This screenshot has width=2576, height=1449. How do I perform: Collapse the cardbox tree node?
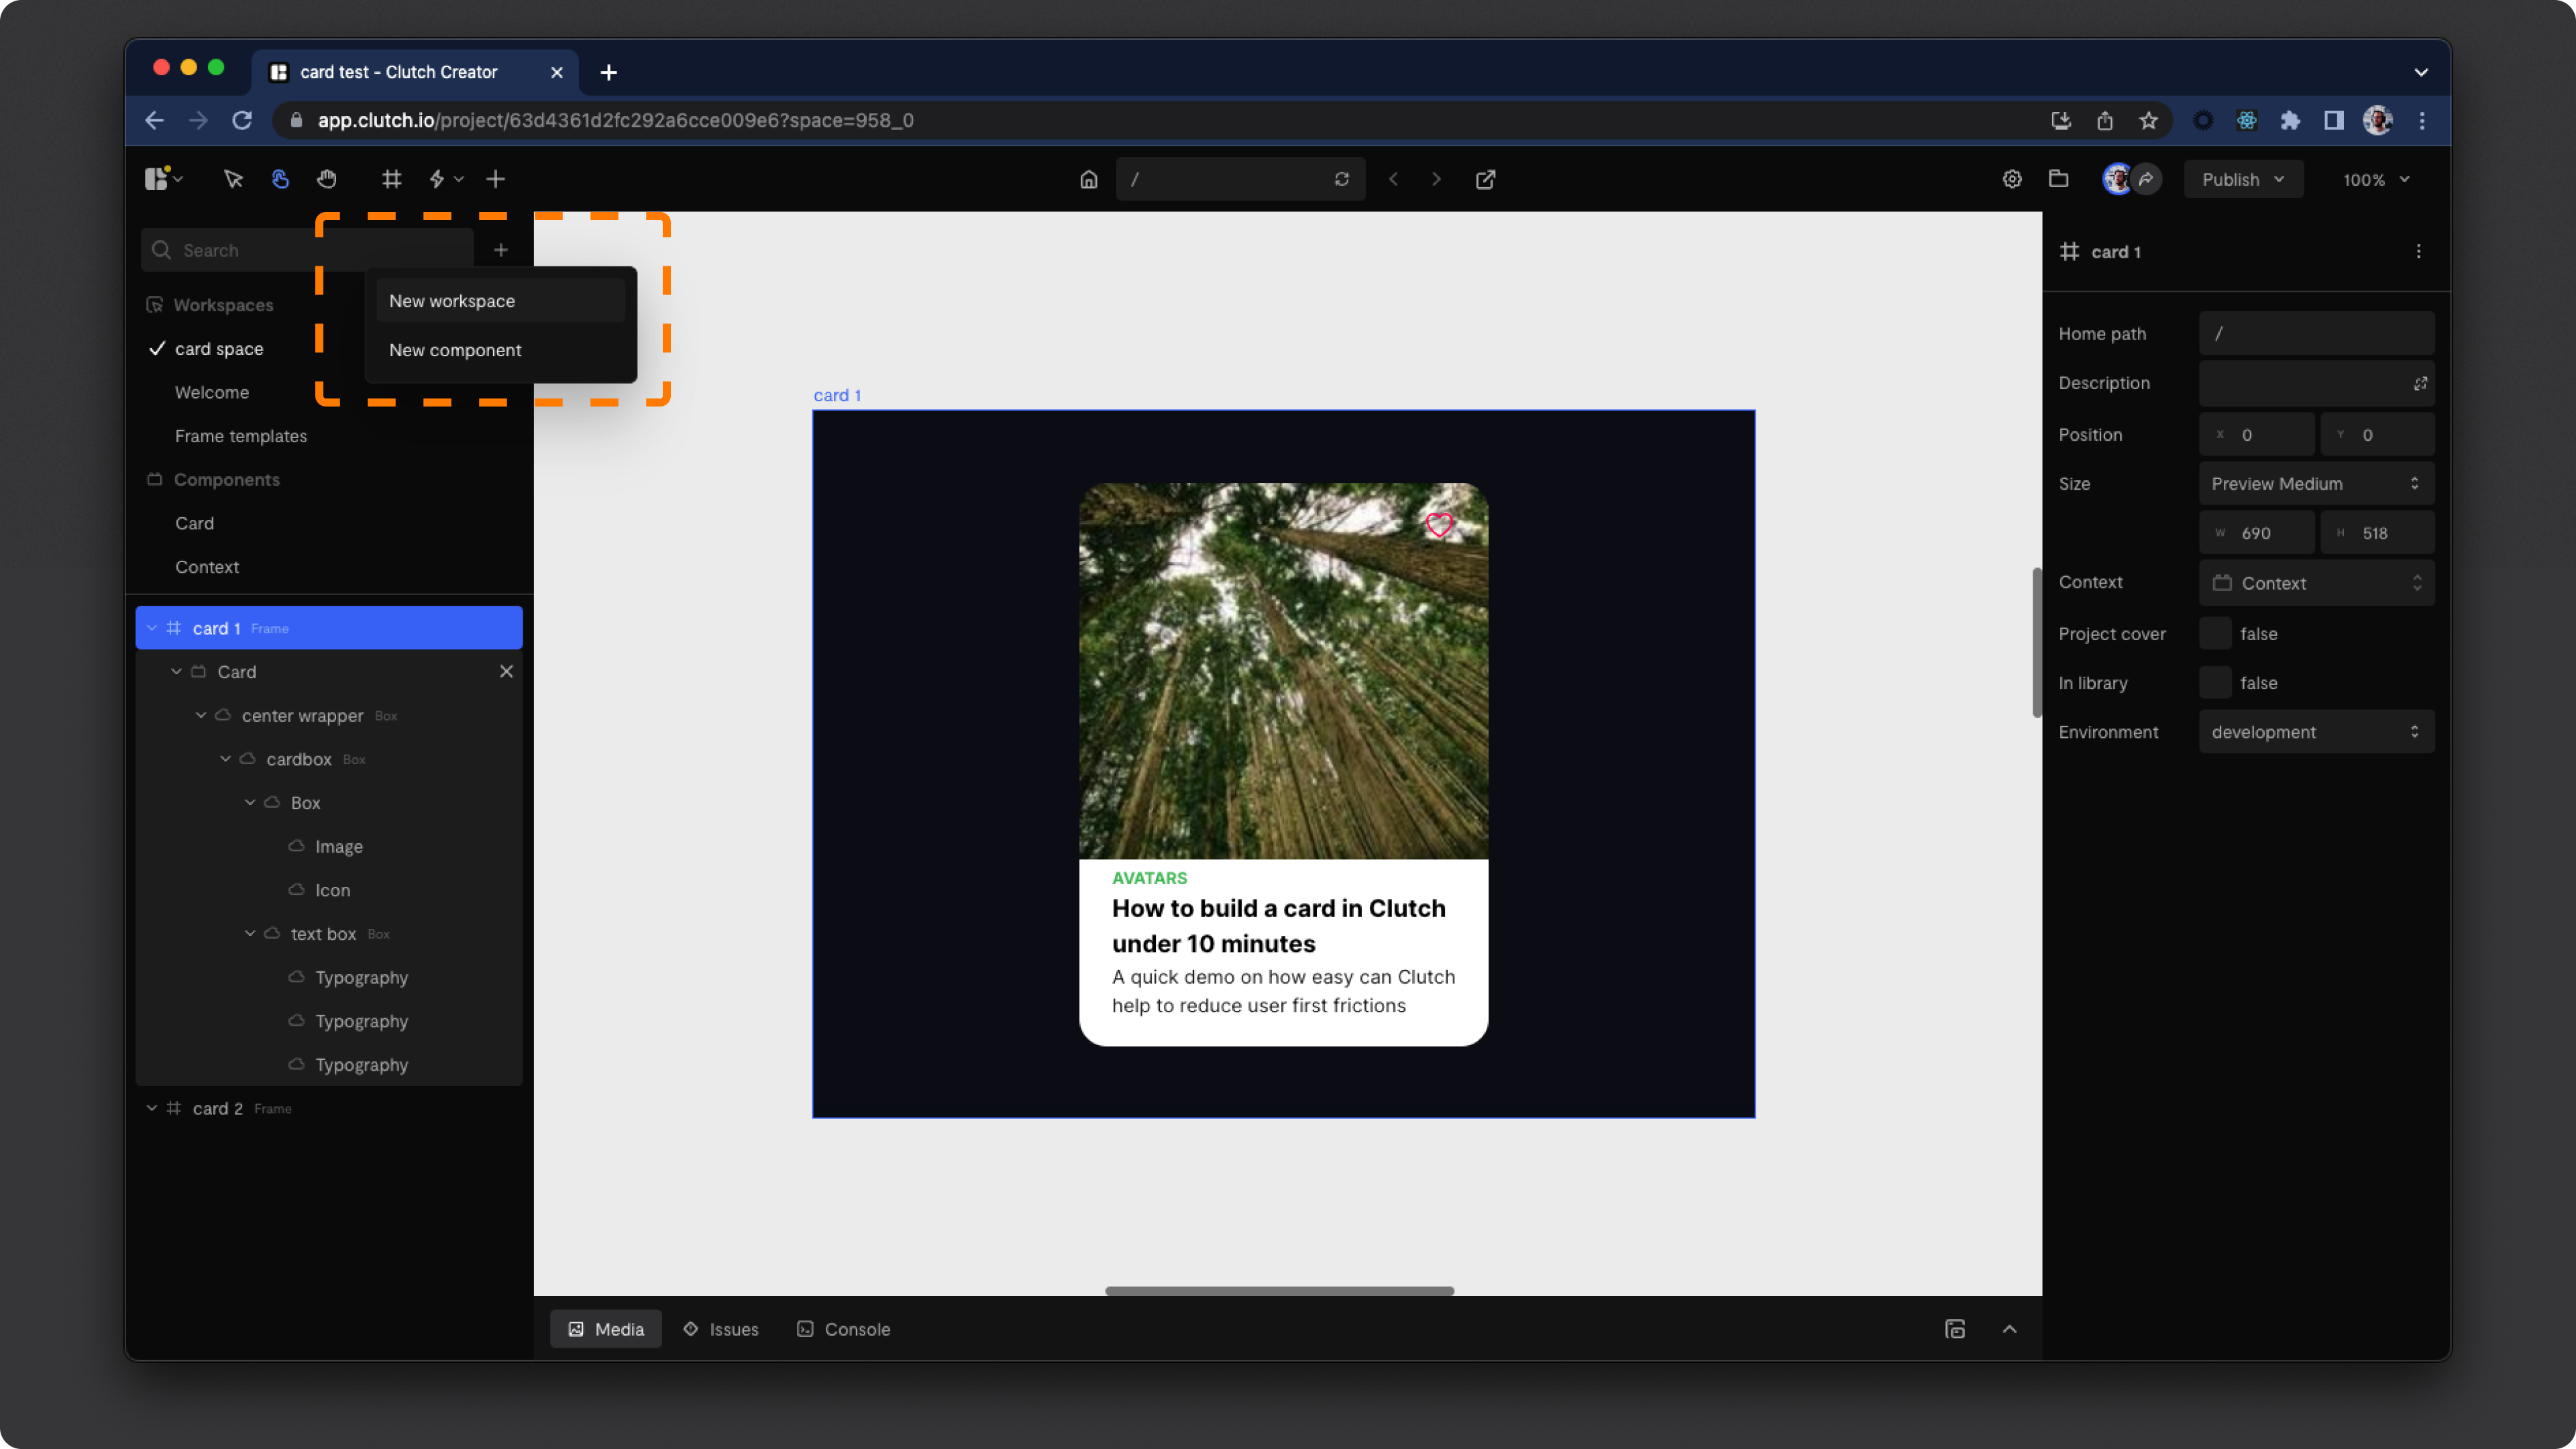click(226, 759)
